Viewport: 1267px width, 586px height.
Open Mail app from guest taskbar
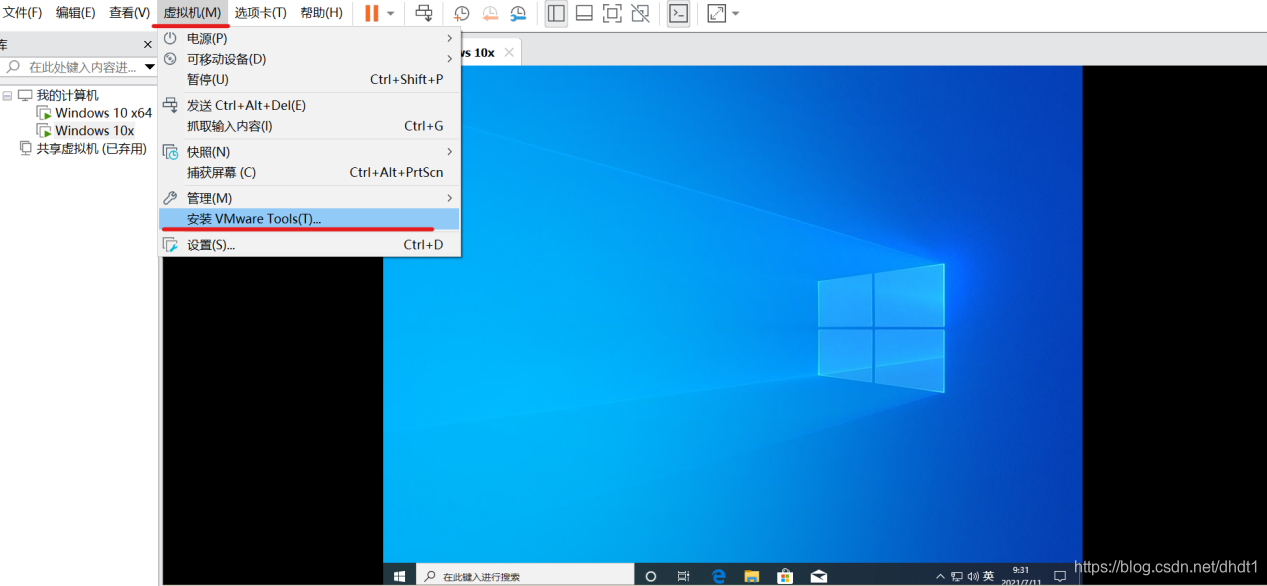(x=819, y=576)
